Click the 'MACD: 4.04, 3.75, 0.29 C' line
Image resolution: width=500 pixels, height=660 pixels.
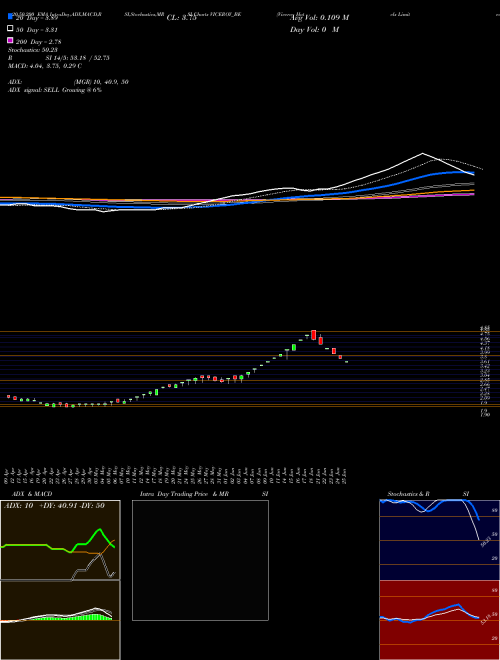[x=45, y=66]
